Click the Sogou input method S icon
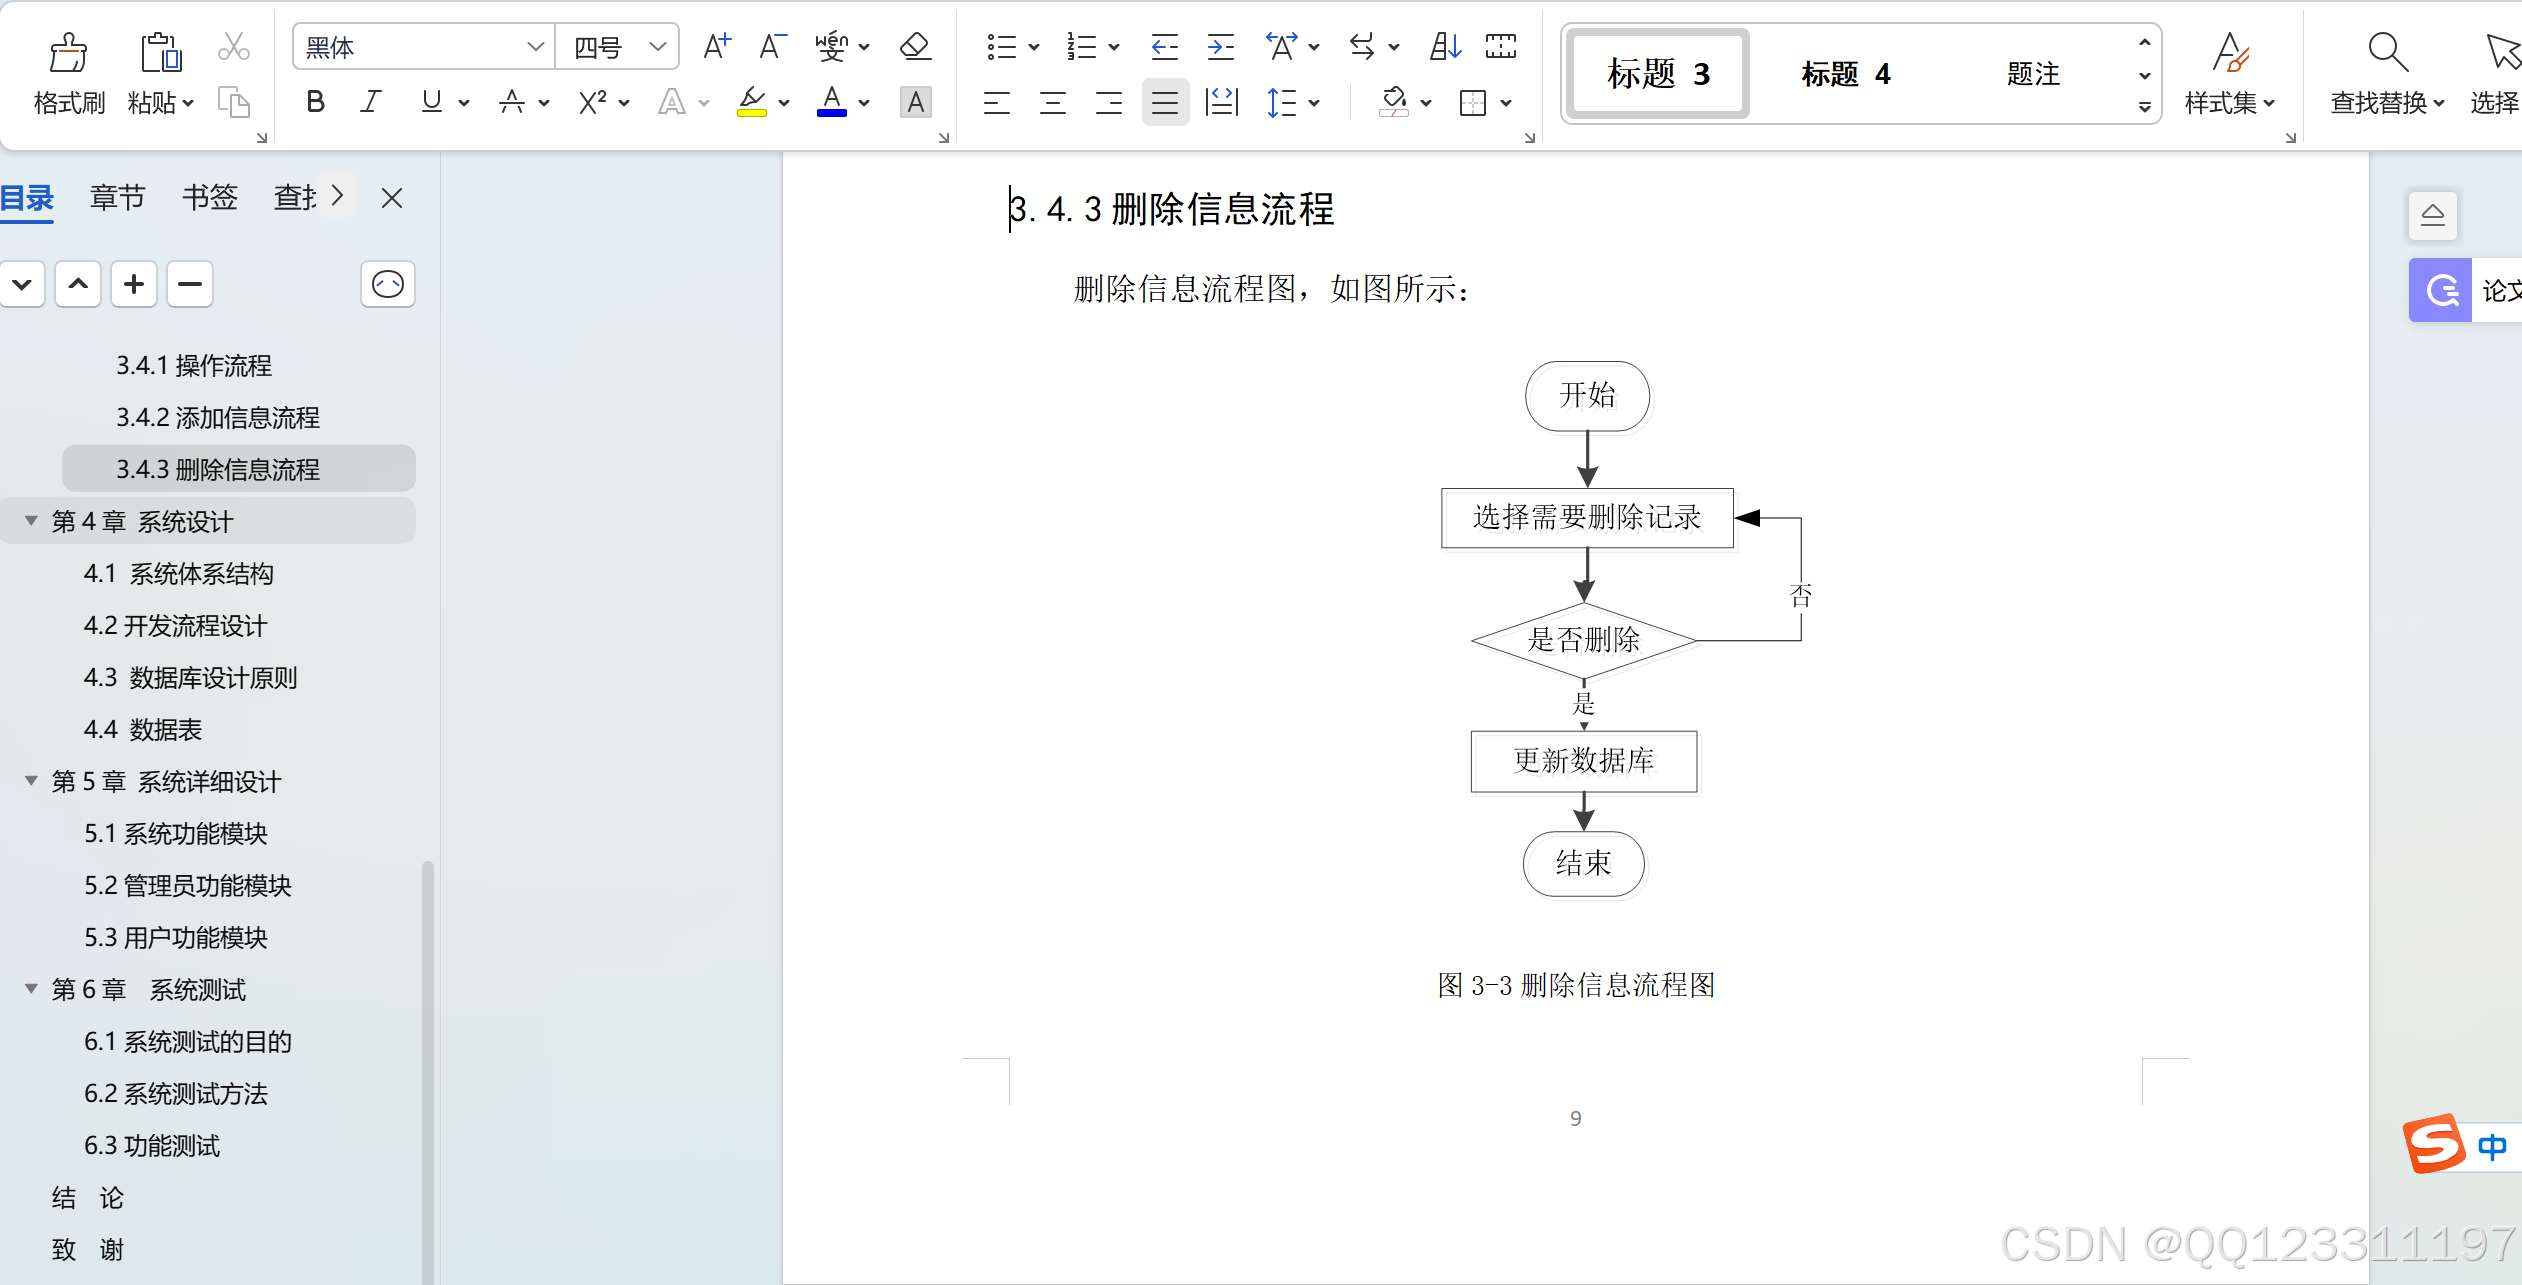 pyautogui.click(x=2434, y=1144)
